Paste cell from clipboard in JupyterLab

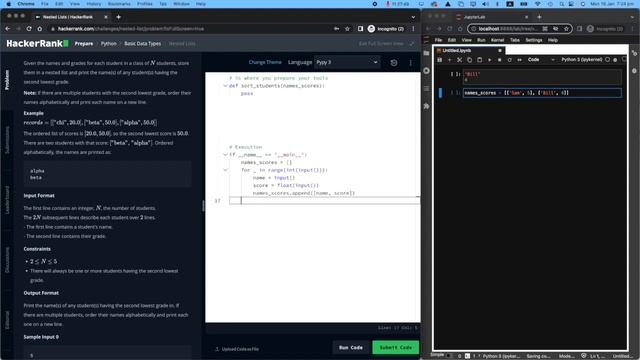[479, 60]
